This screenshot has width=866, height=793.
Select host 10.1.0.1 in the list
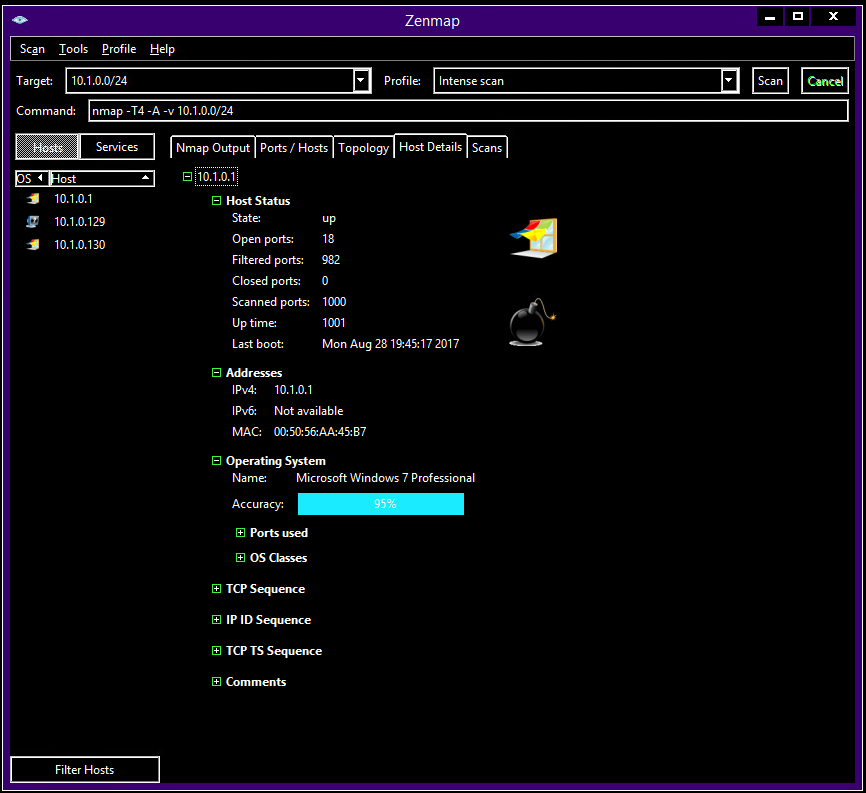pos(73,199)
